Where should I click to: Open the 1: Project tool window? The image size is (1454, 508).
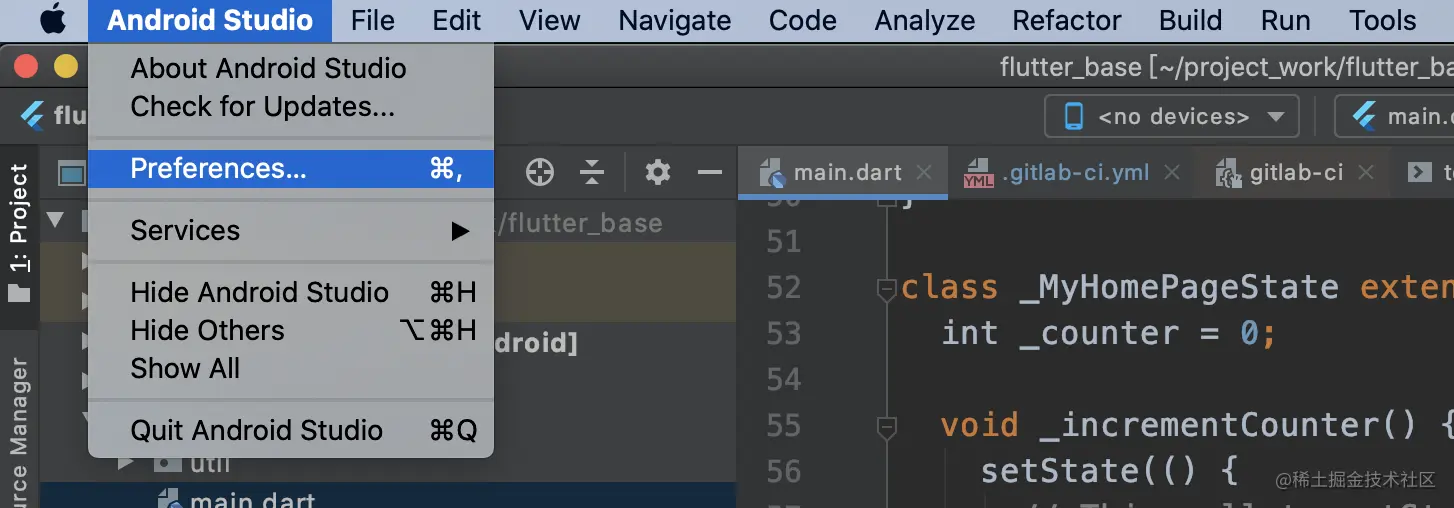pos(19,233)
